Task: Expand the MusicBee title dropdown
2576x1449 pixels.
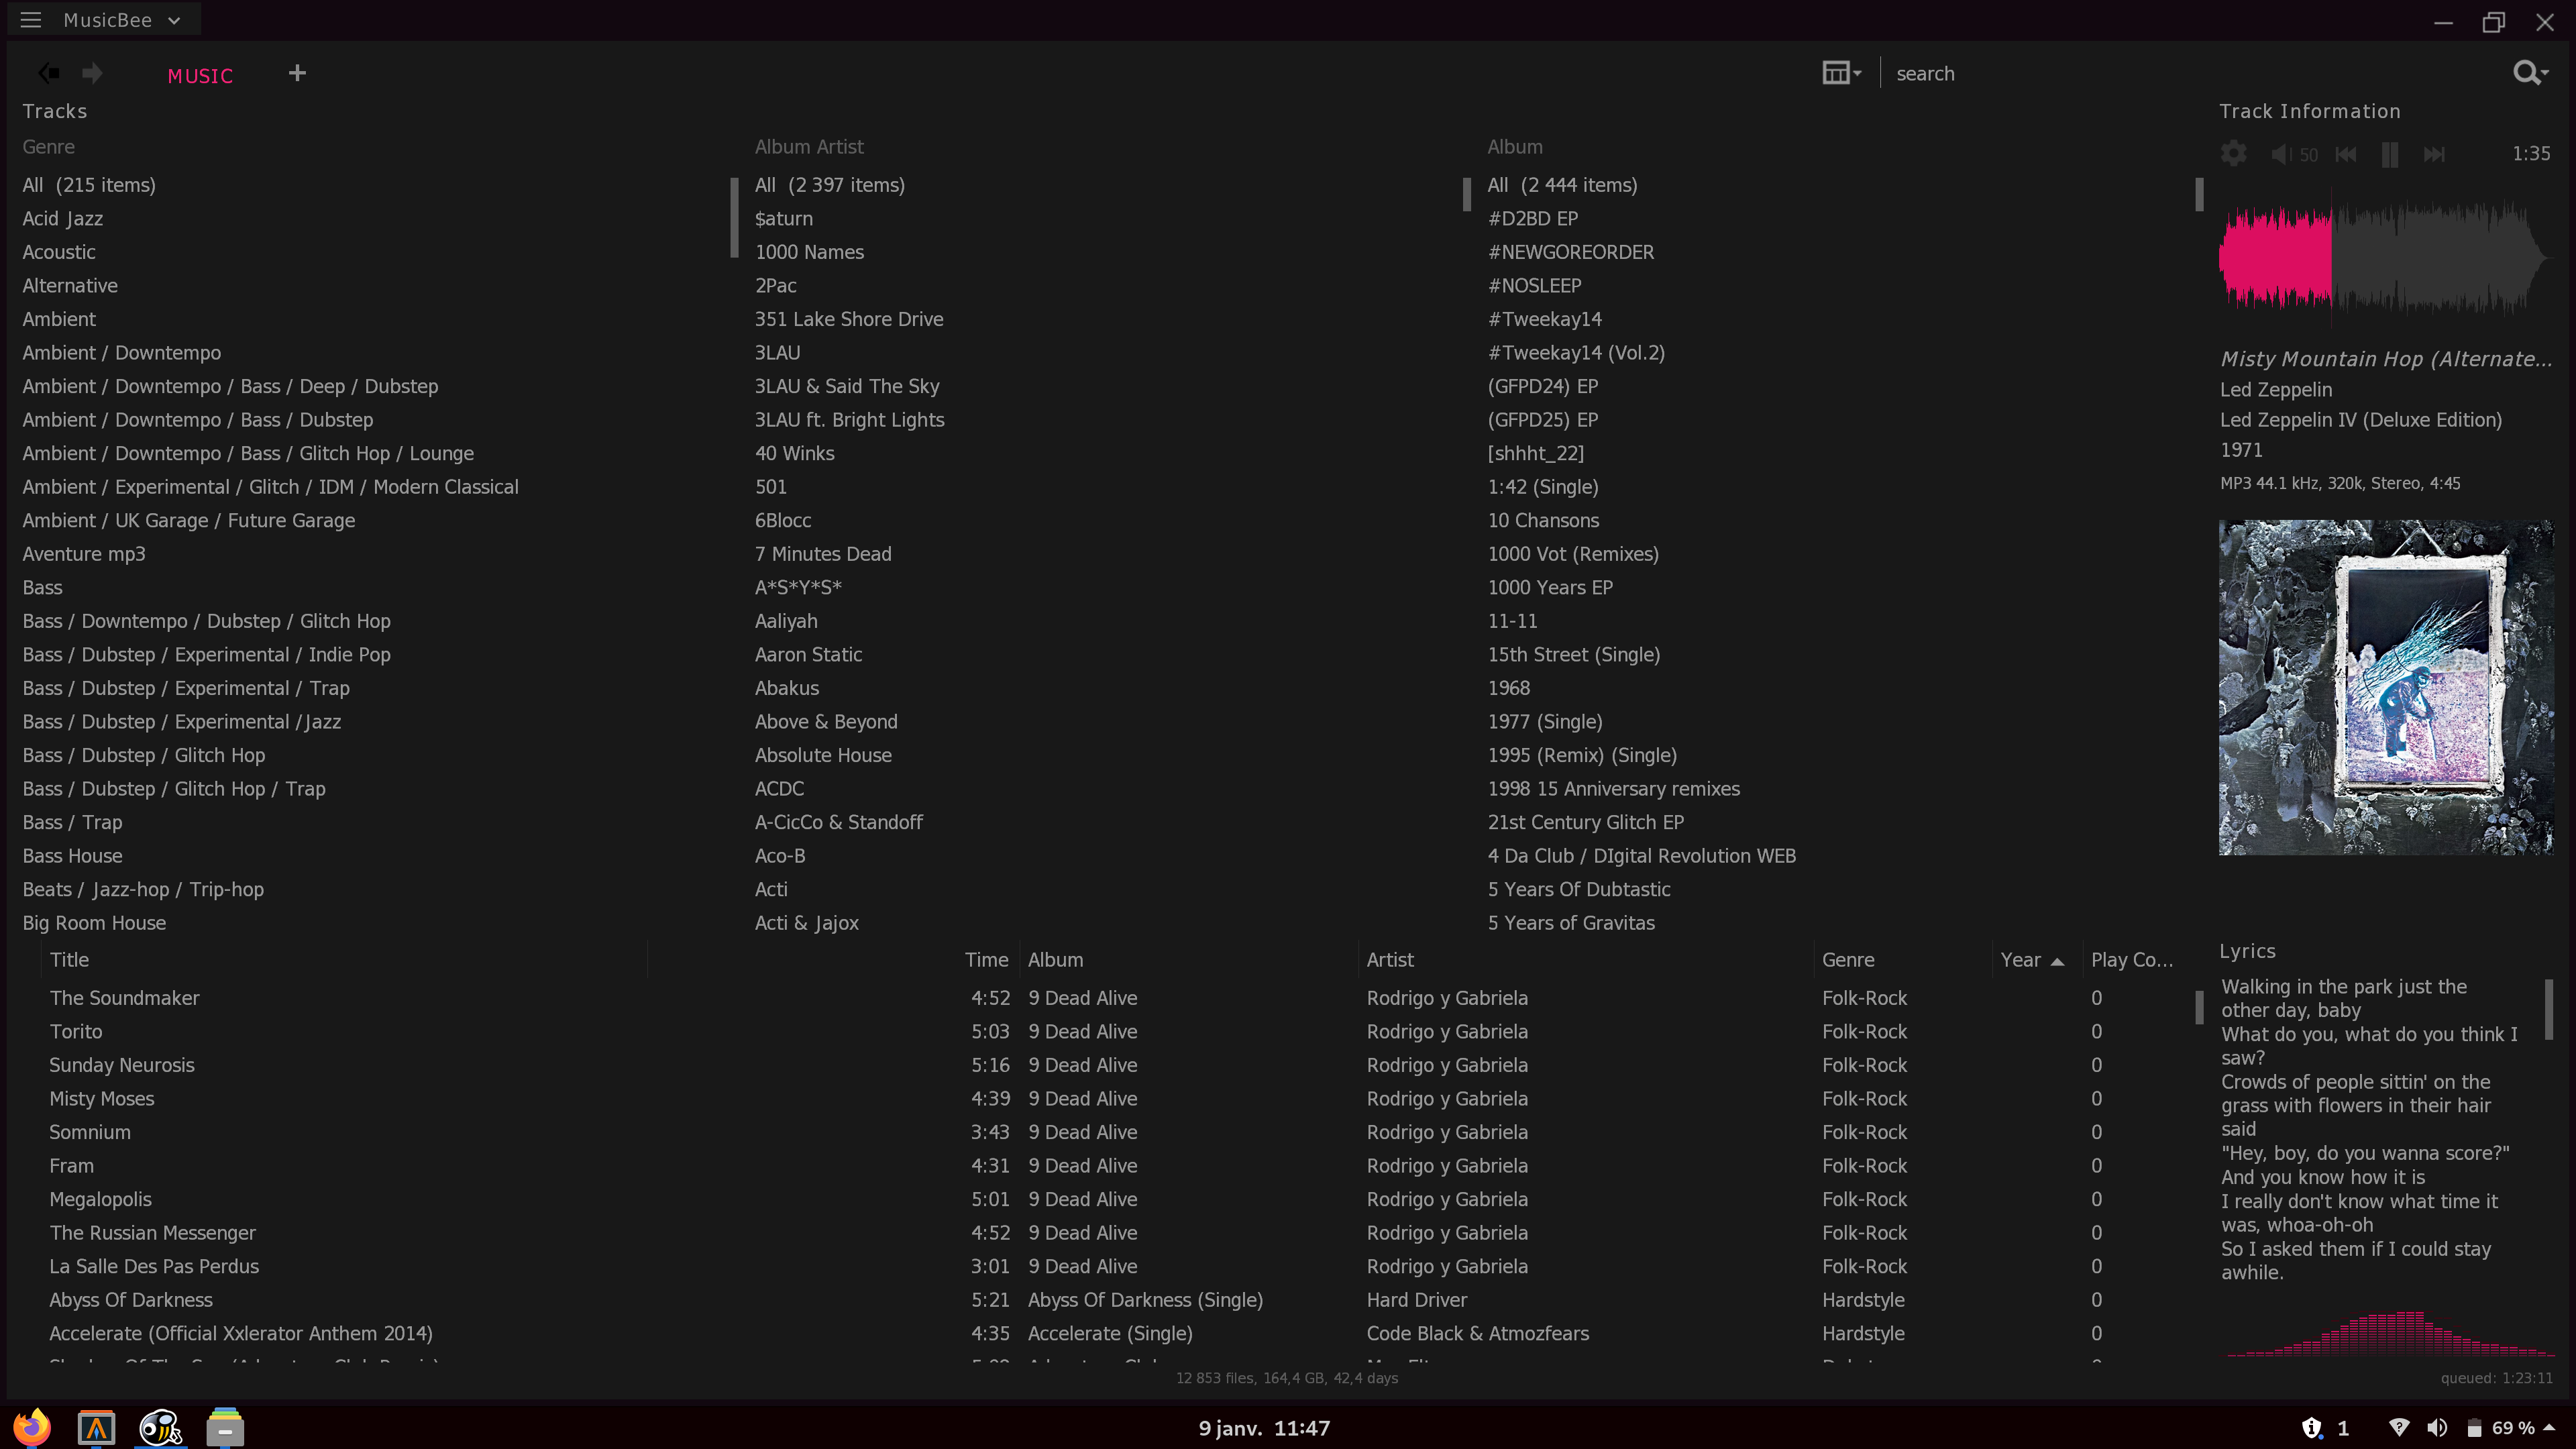Action: [175, 20]
